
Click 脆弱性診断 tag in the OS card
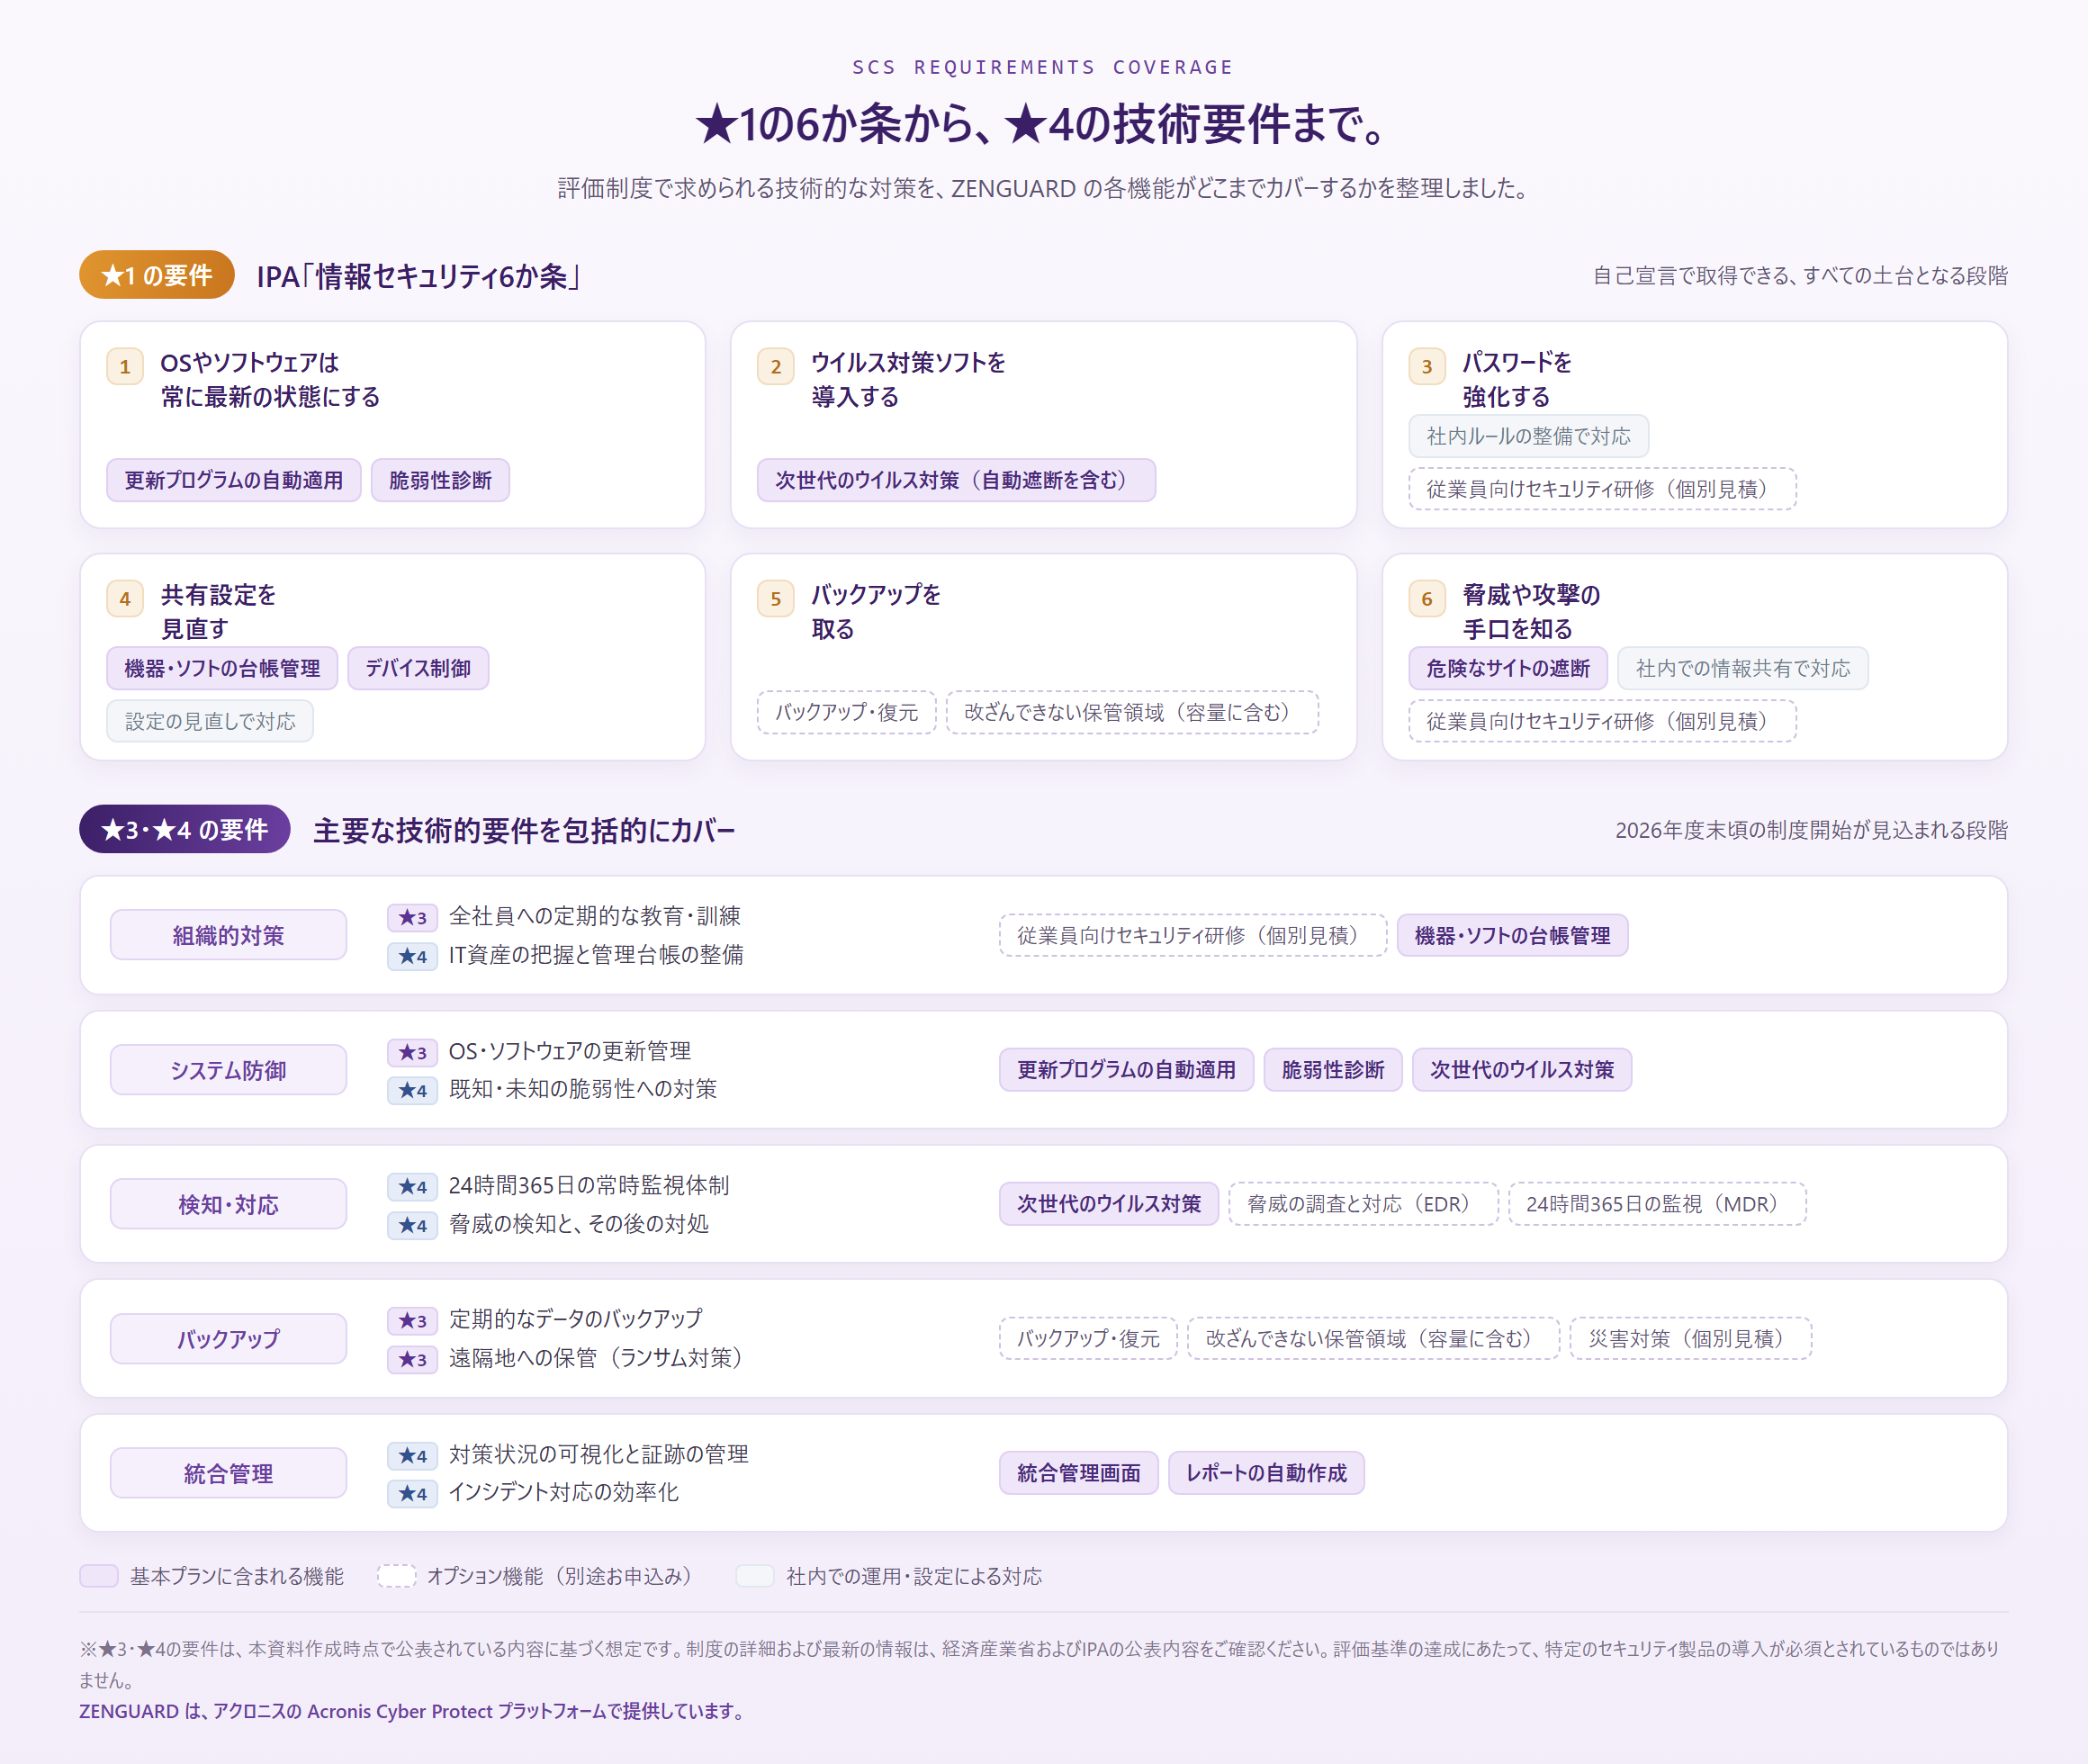pos(440,480)
